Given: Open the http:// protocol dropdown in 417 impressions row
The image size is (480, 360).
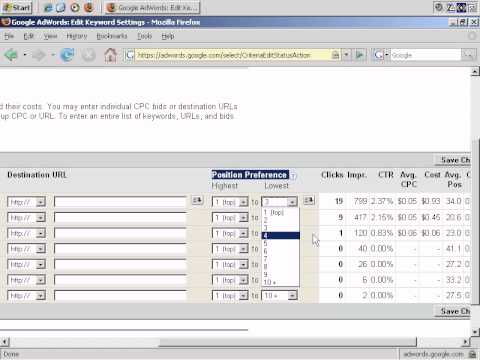Looking at the screenshot, I should pos(26,218).
